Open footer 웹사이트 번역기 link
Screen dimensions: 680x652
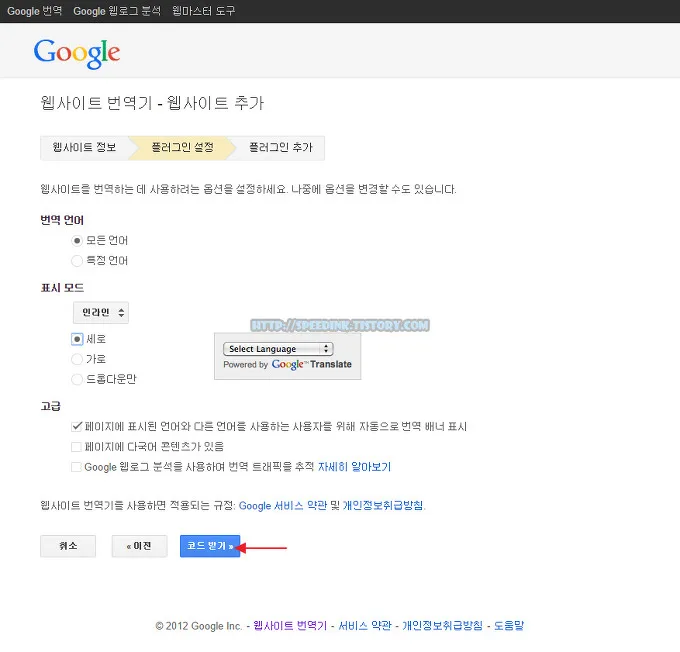coord(290,626)
